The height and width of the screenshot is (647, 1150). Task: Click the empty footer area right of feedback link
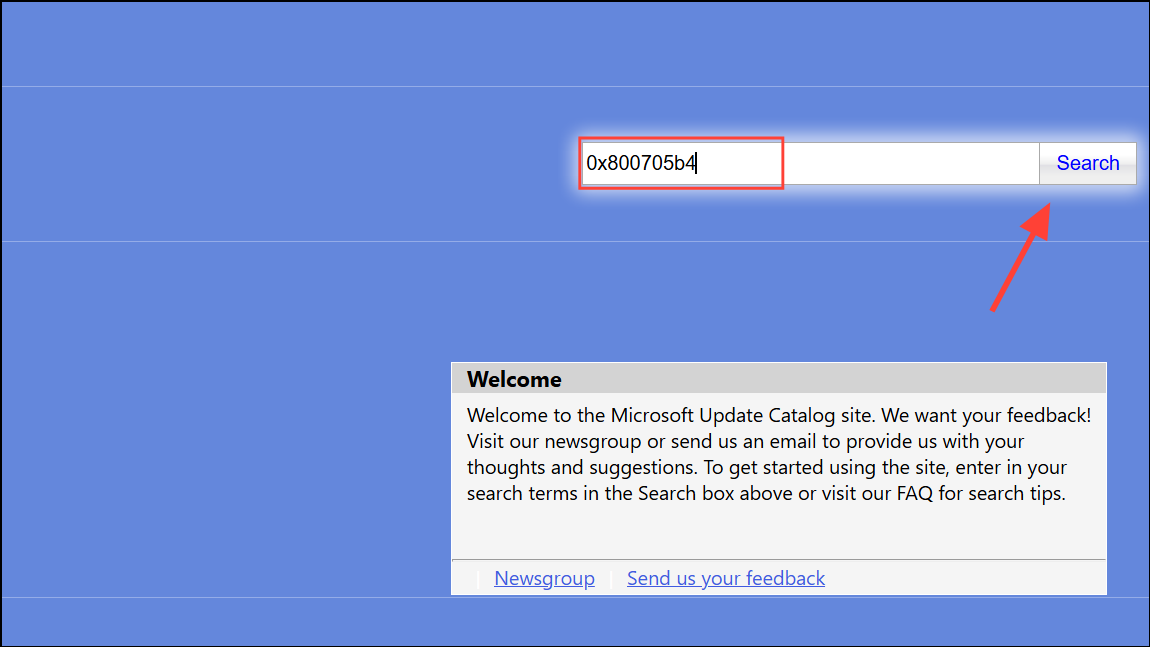pyautogui.click(x=960, y=578)
